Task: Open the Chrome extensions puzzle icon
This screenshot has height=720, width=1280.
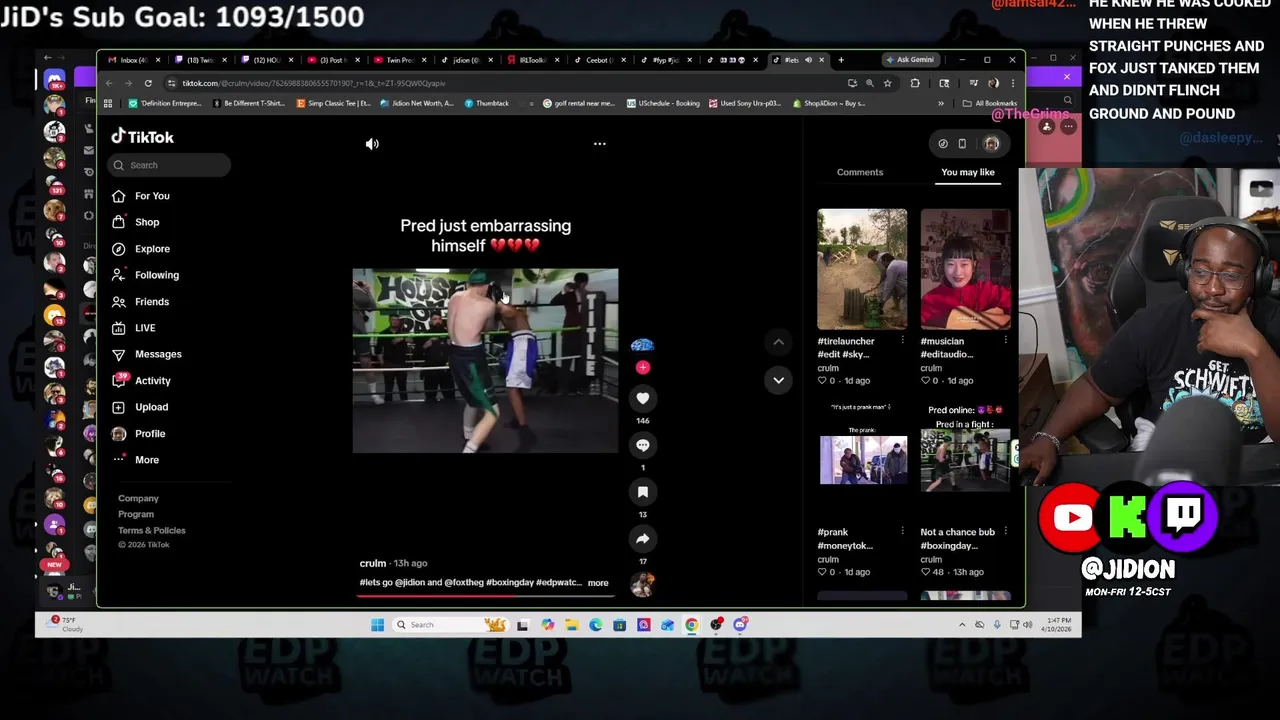Action: coord(915,83)
